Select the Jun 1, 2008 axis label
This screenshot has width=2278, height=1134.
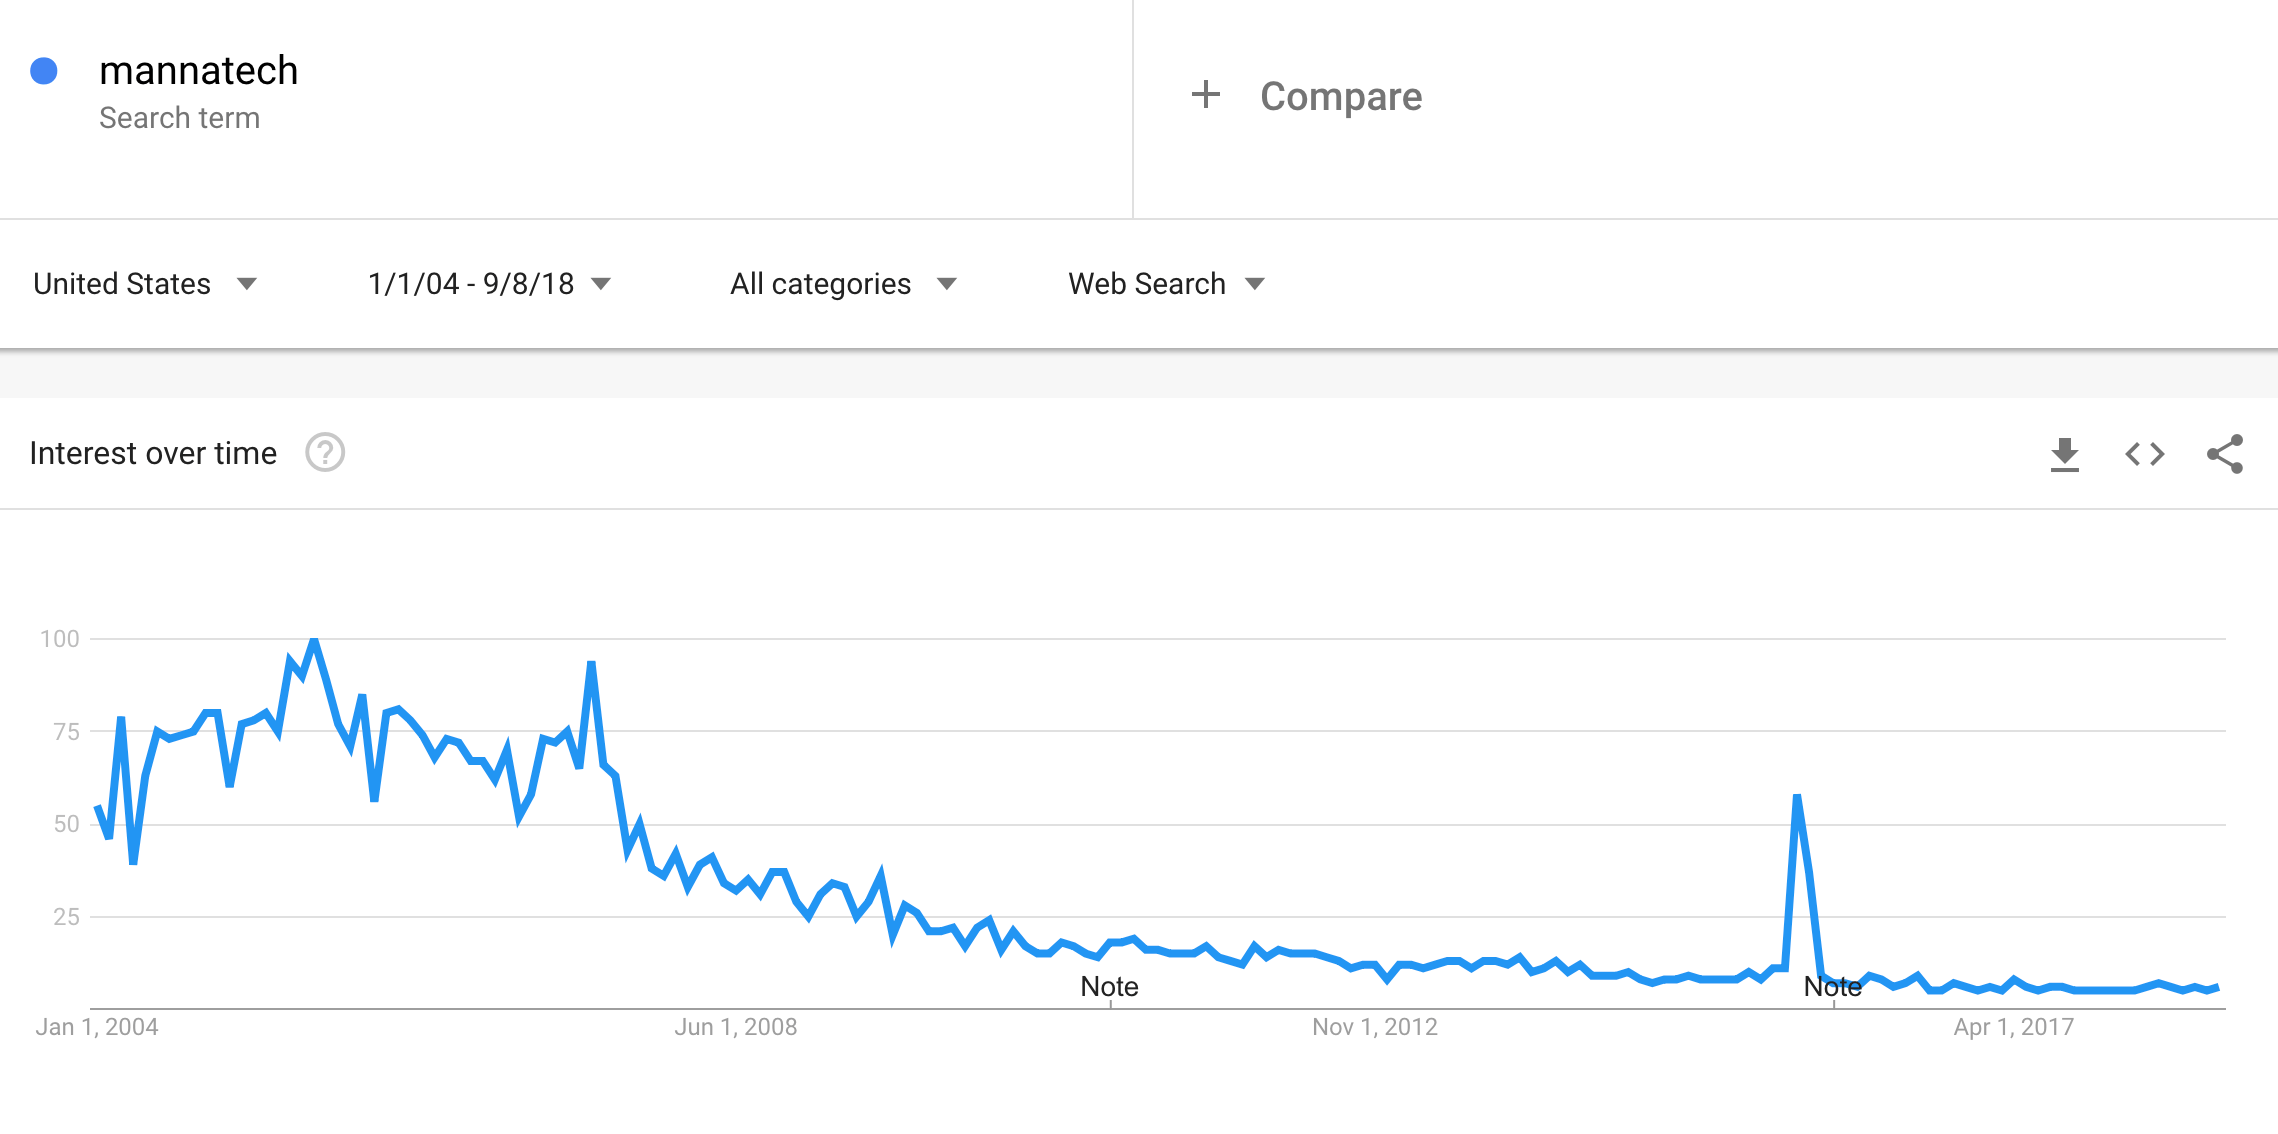[x=735, y=1027]
